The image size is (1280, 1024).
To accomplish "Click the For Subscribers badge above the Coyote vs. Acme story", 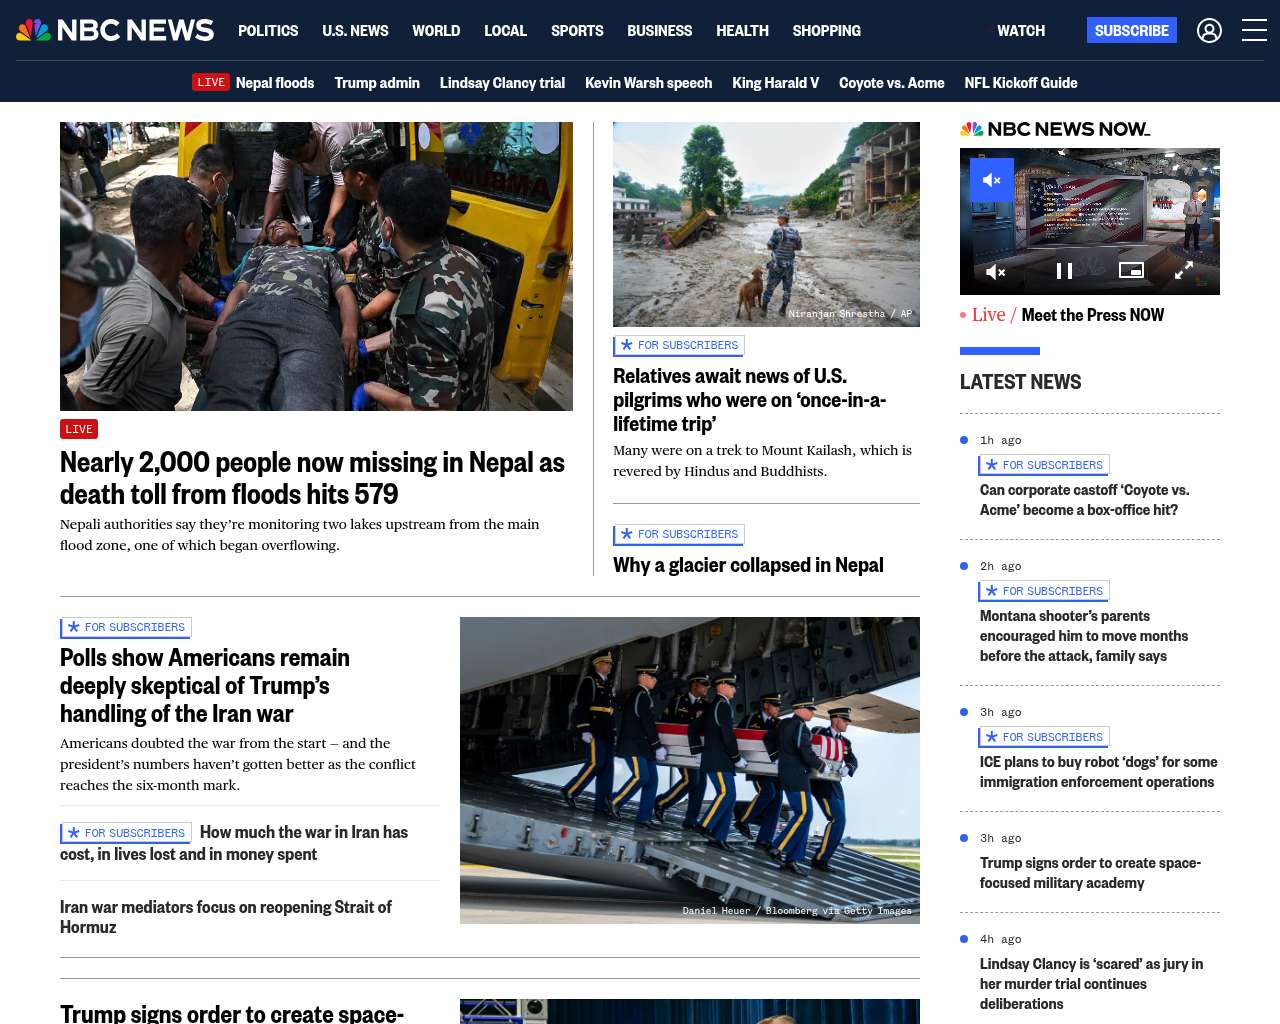I will pyautogui.click(x=1044, y=465).
